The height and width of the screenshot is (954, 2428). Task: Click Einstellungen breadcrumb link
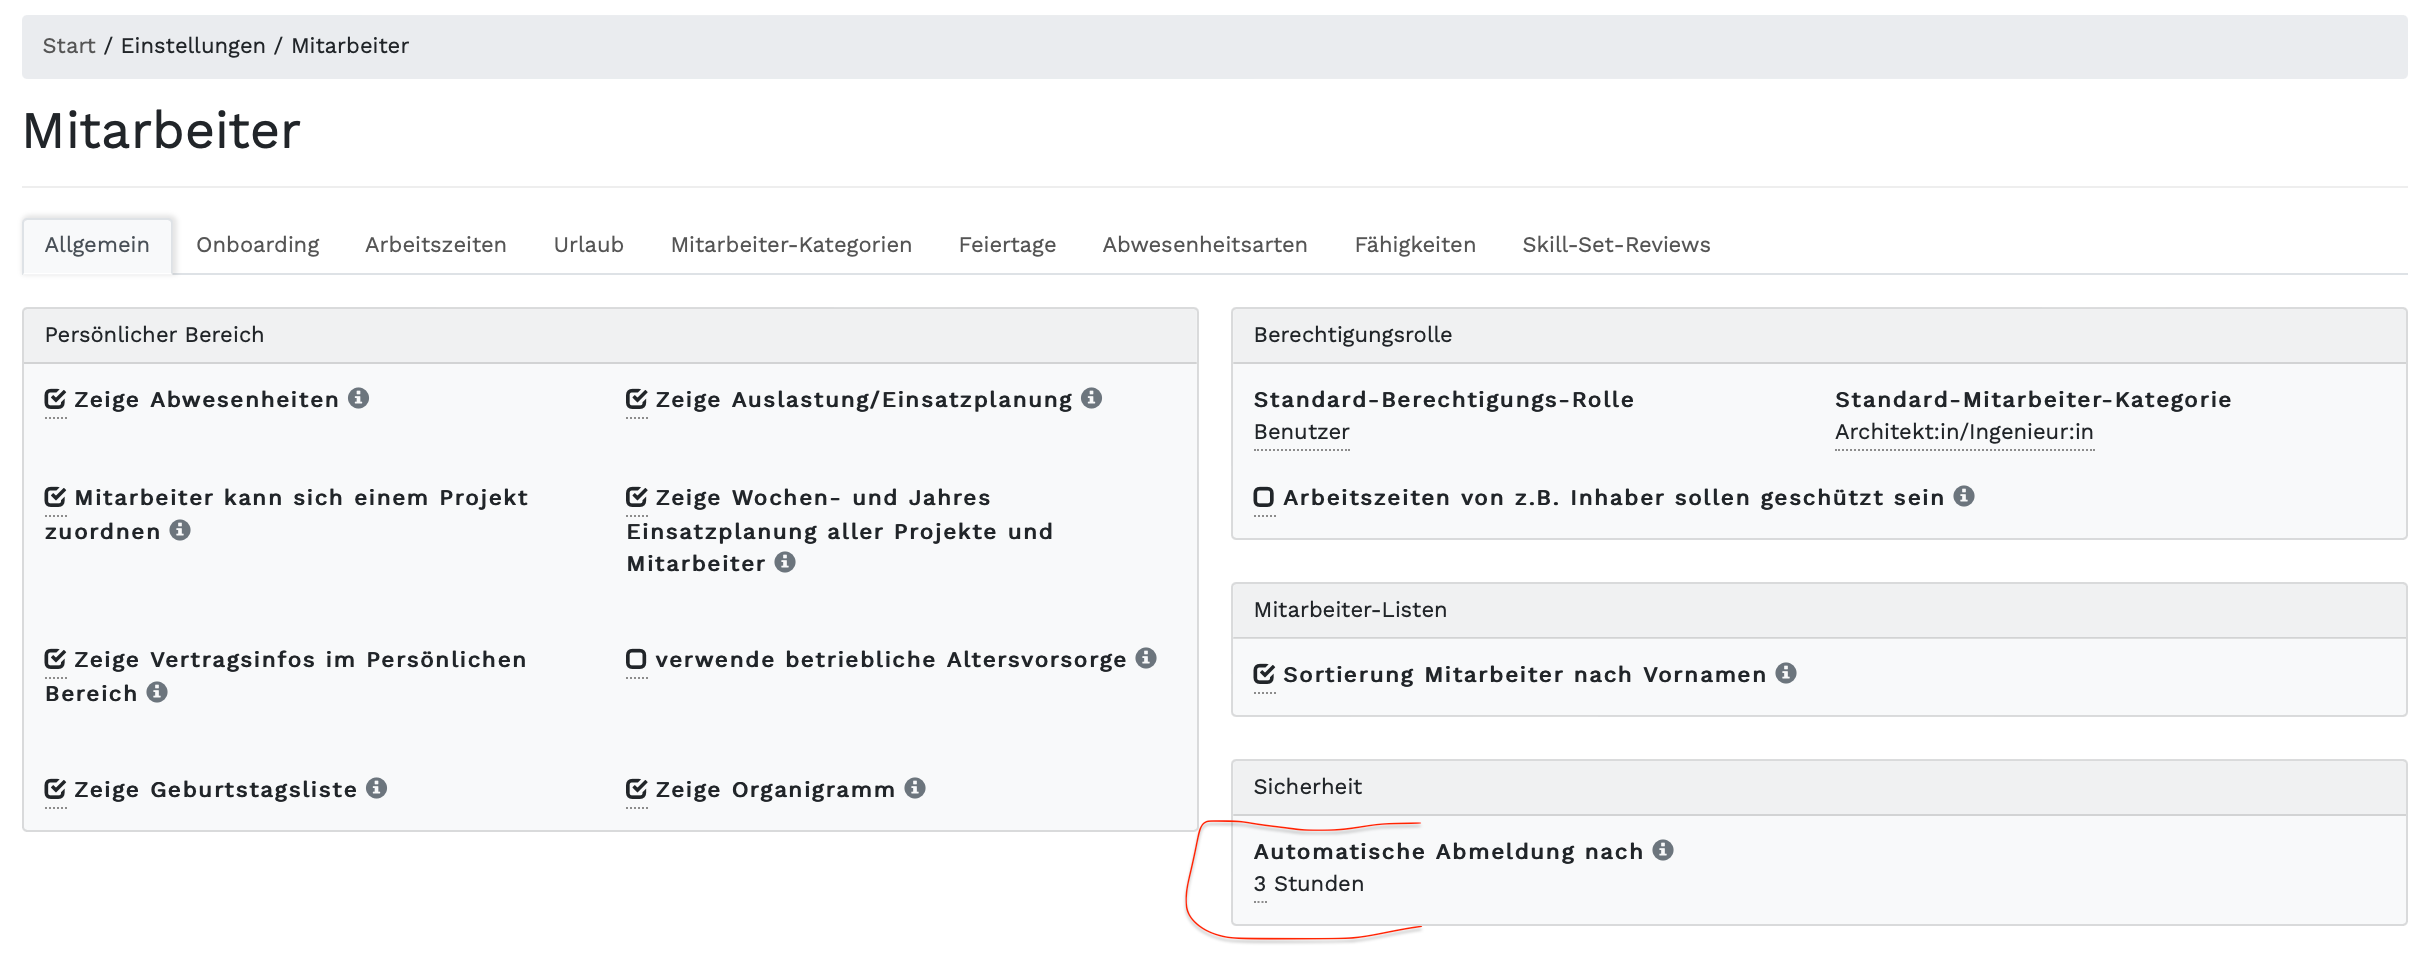[x=193, y=46]
